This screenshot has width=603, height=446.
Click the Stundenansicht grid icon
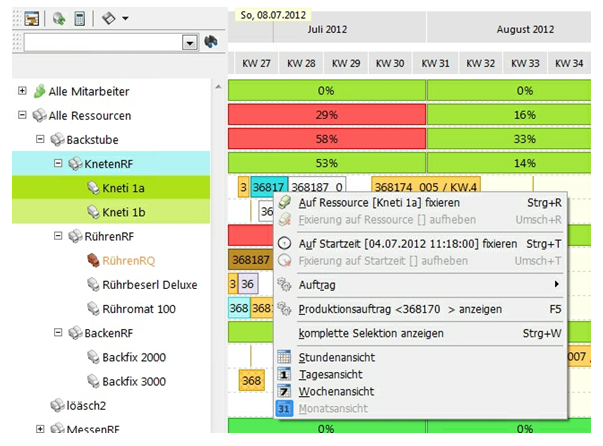283,356
